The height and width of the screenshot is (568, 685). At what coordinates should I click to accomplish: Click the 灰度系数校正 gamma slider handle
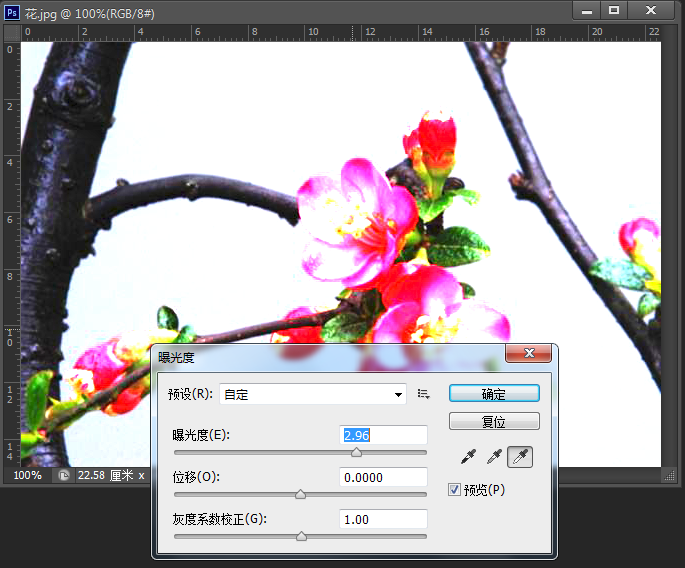301,536
